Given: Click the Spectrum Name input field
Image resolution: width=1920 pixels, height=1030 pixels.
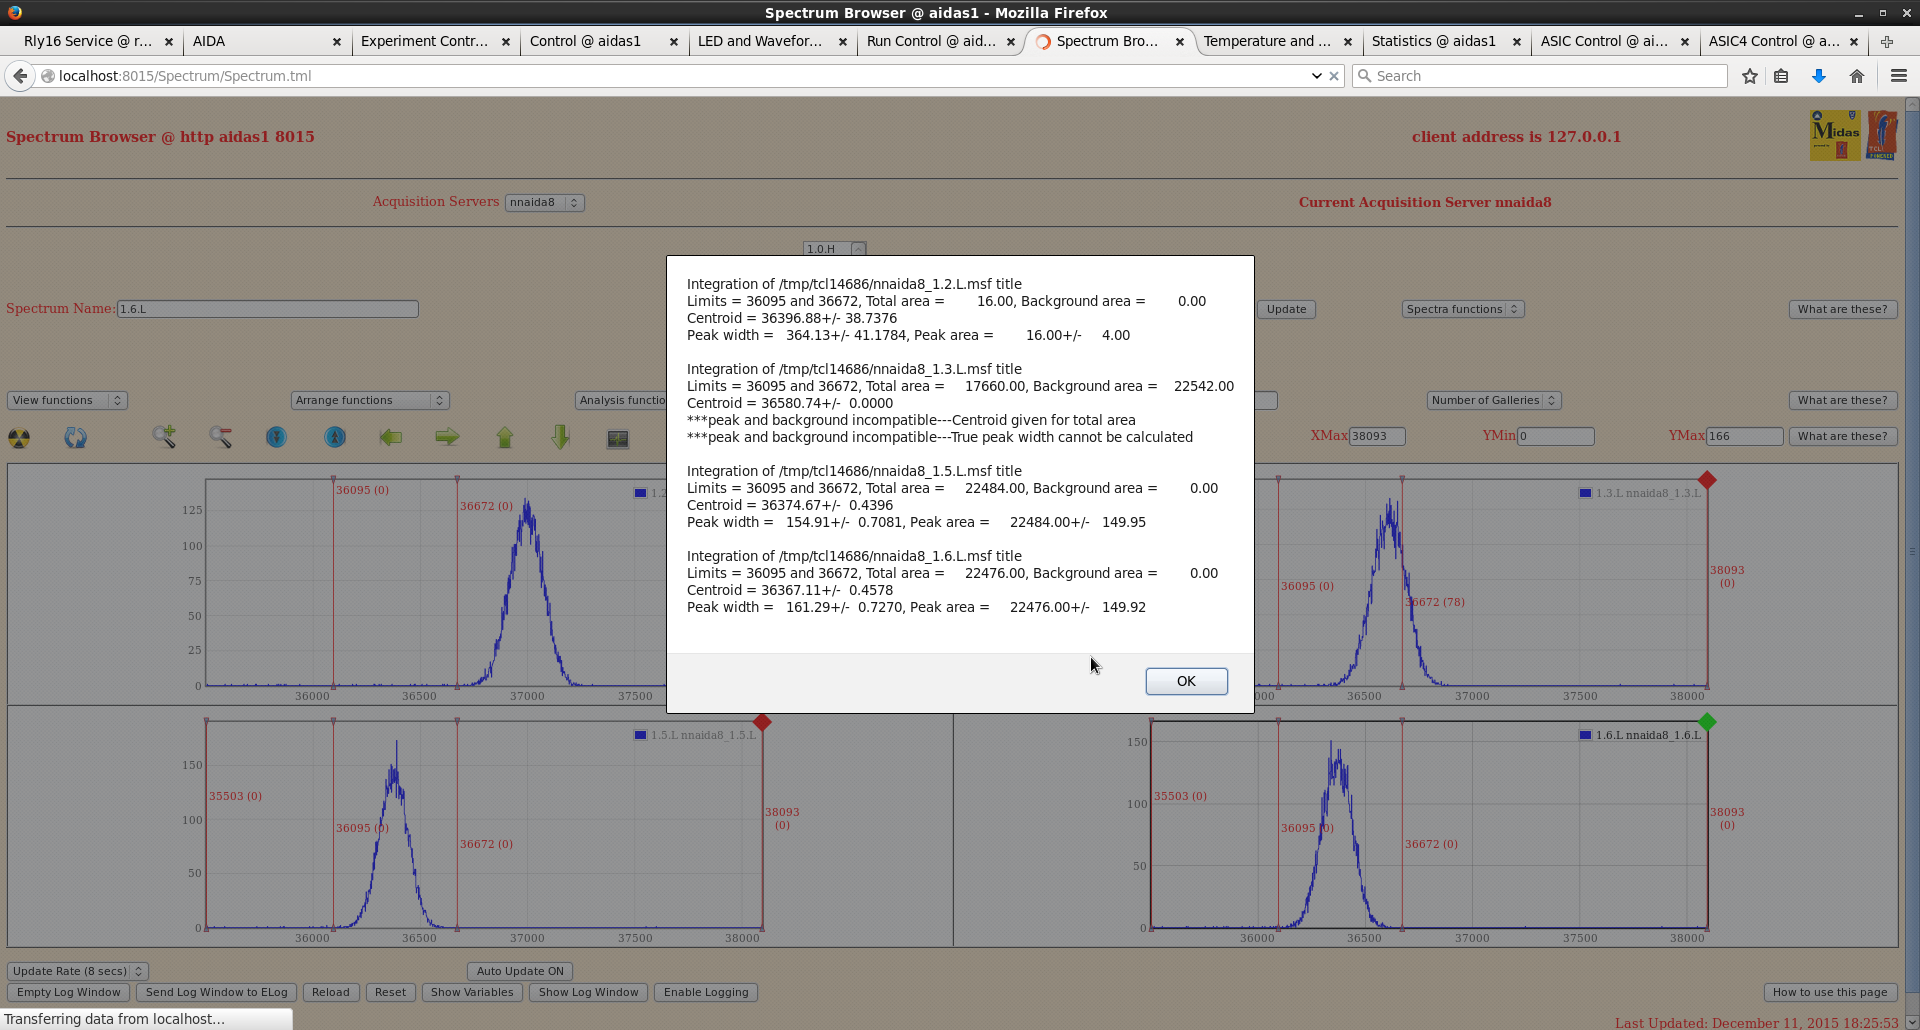Looking at the screenshot, I should tap(267, 310).
